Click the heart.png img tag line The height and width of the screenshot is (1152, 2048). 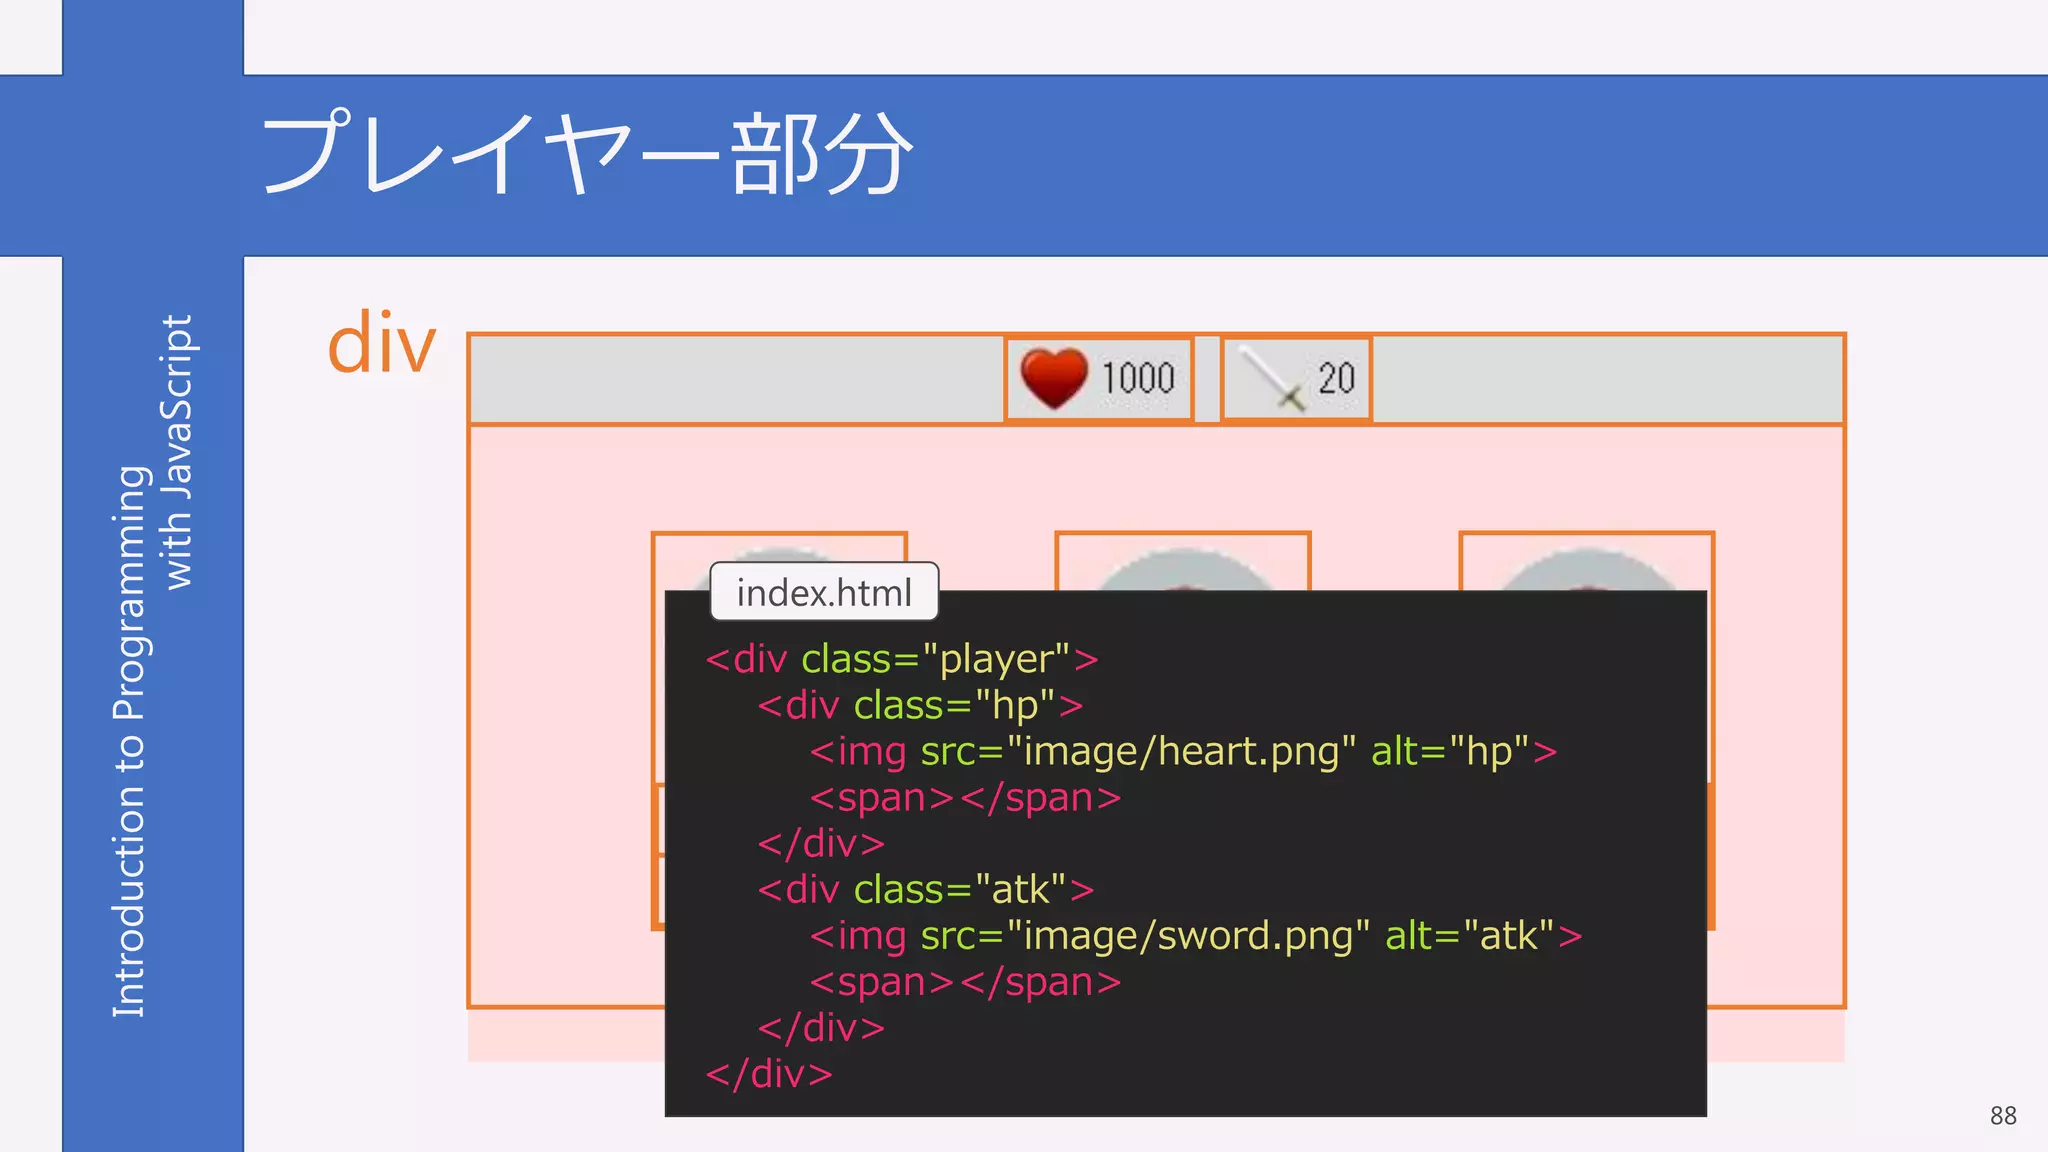coord(1184,751)
